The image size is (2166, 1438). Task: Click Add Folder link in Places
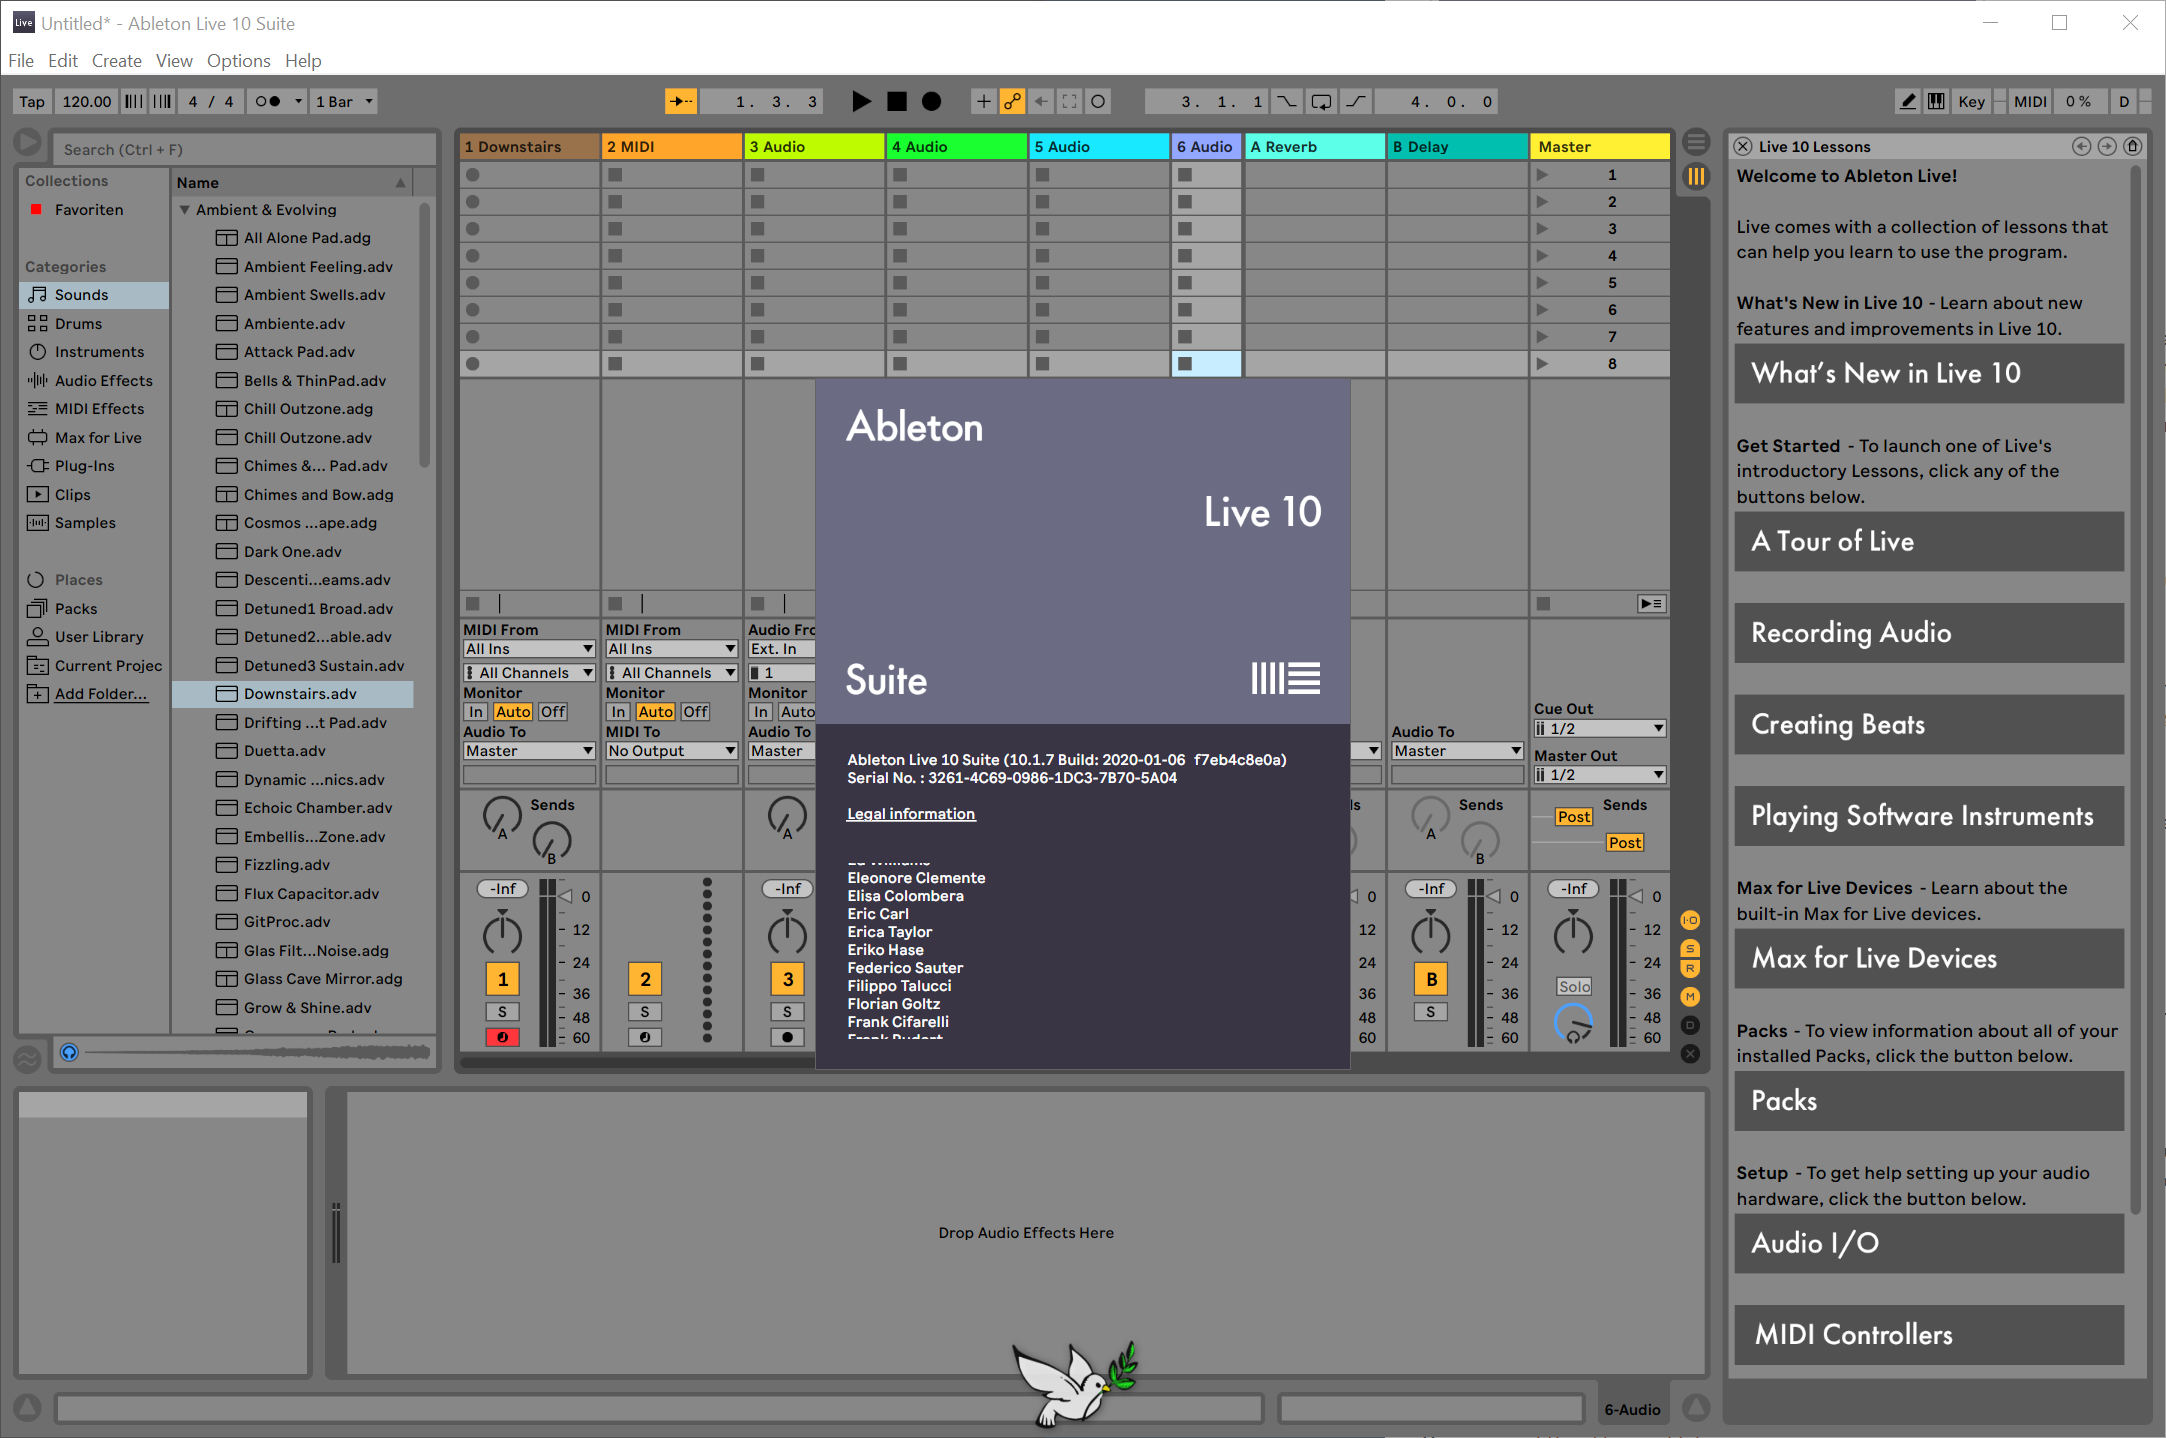click(100, 693)
